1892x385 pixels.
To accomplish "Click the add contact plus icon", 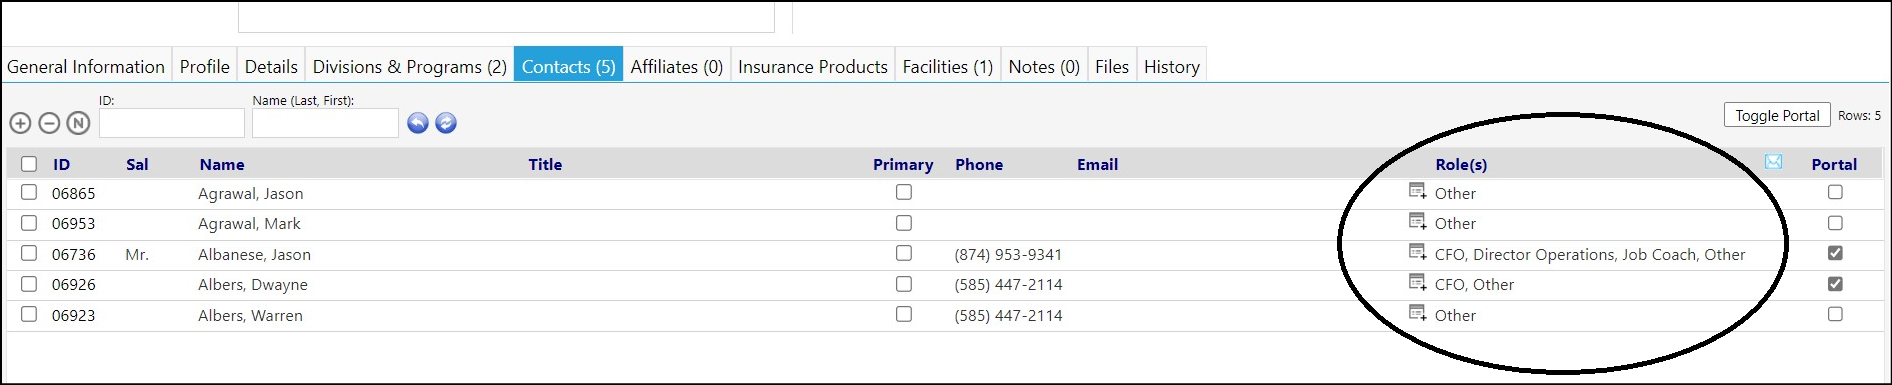I will point(20,123).
